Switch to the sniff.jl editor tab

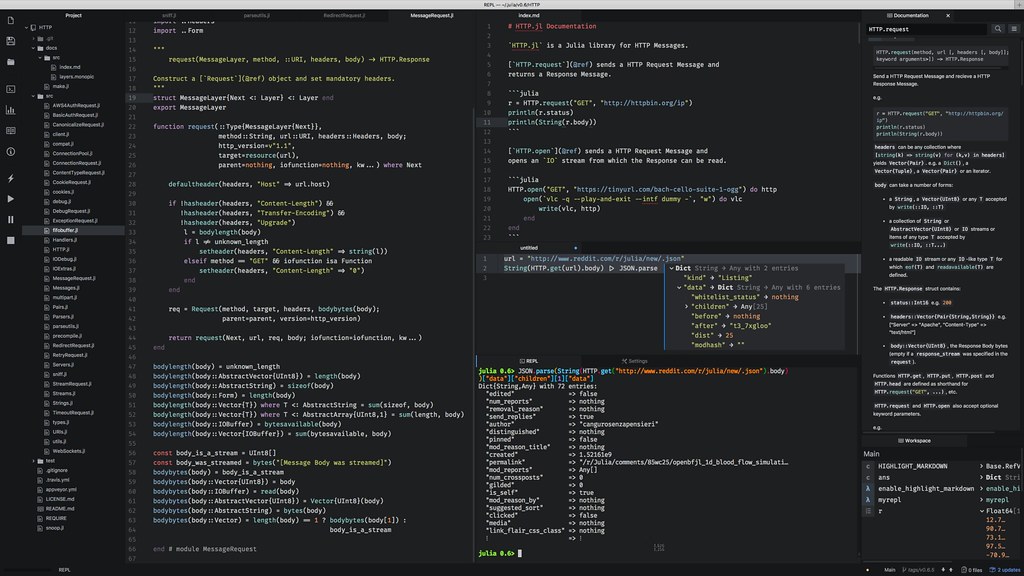coord(169,15)
